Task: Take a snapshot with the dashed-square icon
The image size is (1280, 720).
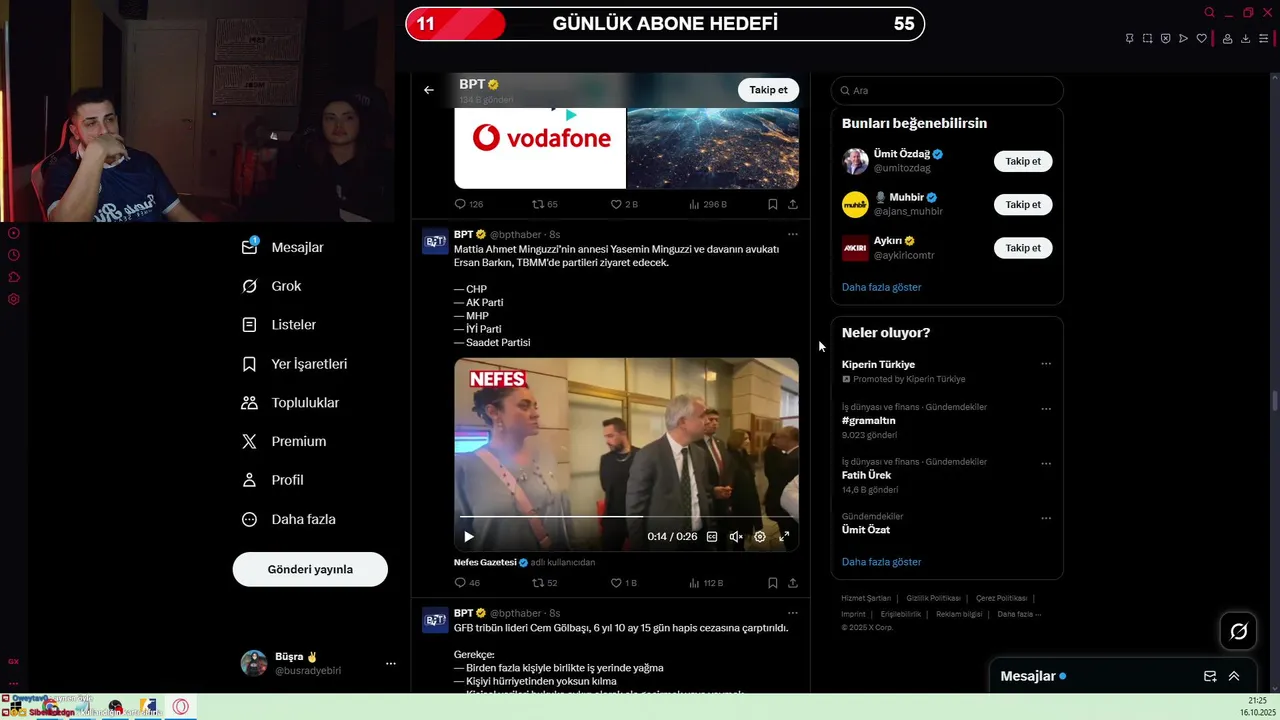Action: pos(1147,39)
